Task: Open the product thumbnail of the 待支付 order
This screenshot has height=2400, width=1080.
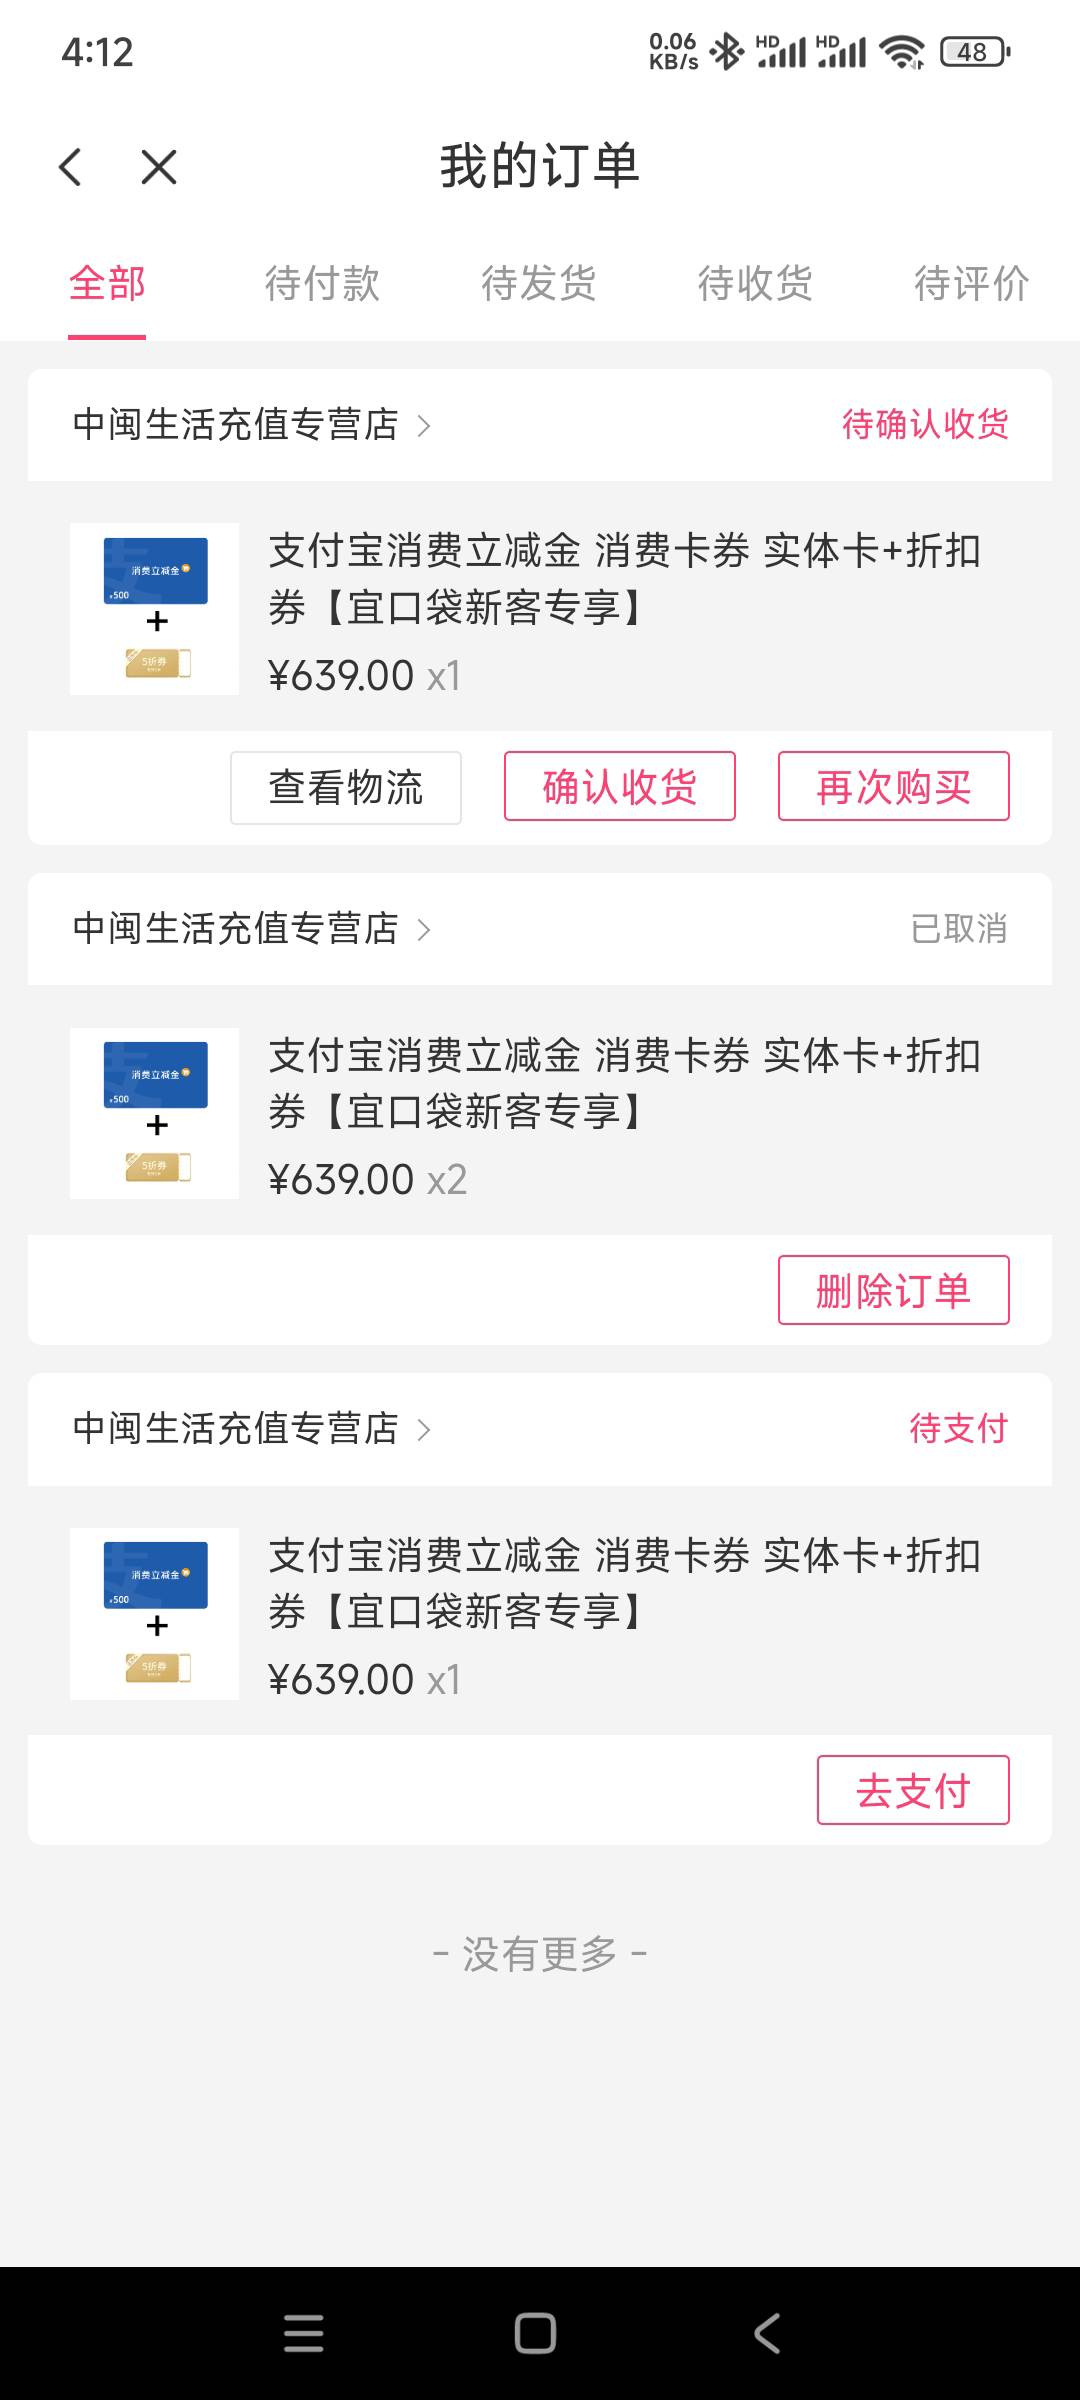Action: (x=155, y=1613)
